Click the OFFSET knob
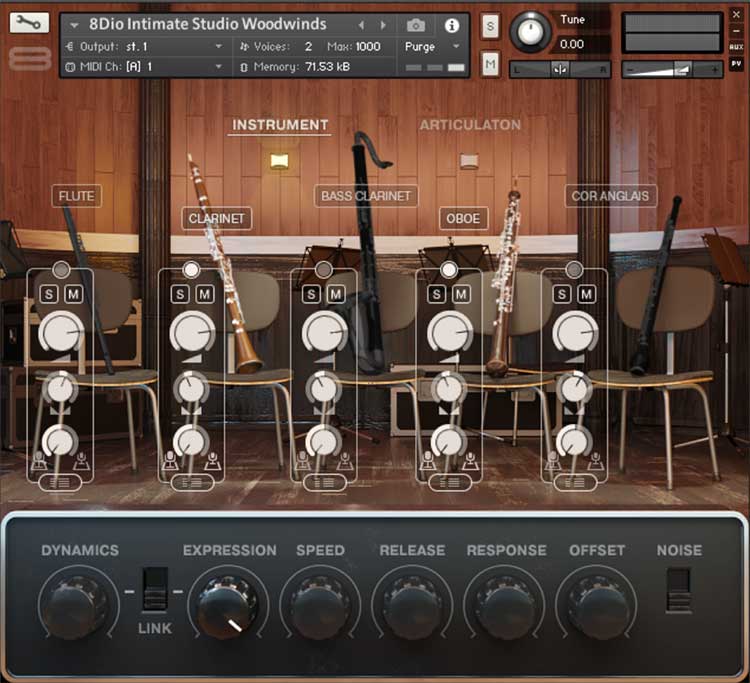750x683 pixels. (x=596, y=606)
